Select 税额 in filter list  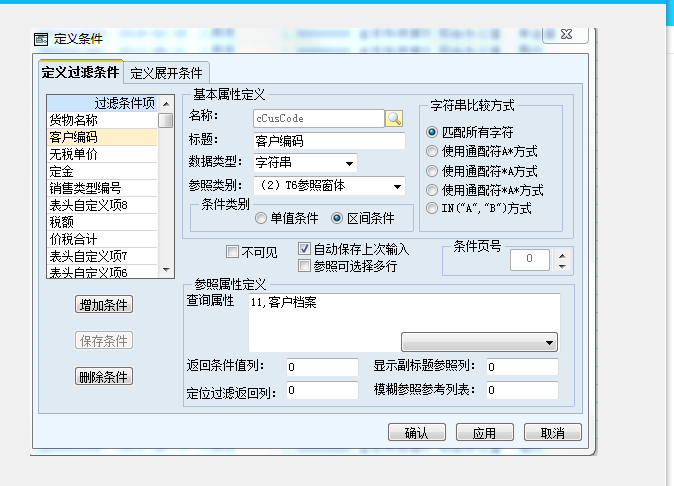(x=102, y=222)
